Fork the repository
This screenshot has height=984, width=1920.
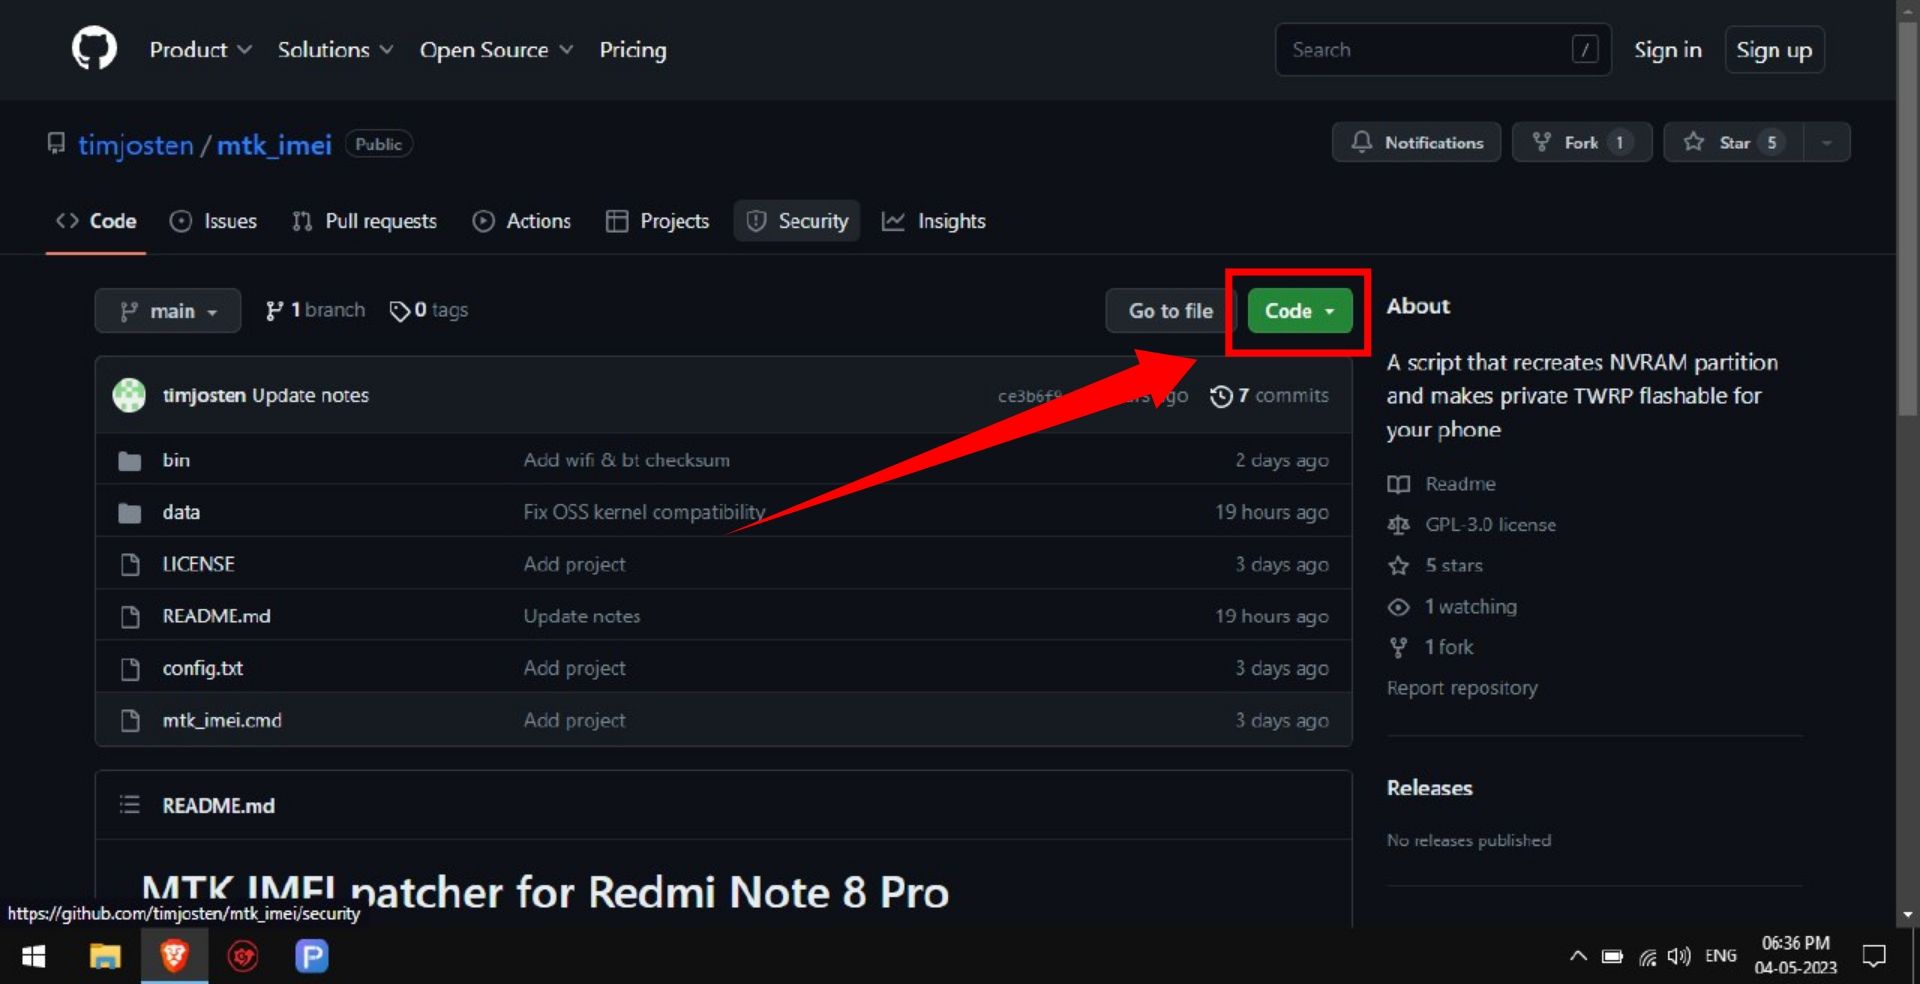1581,142
